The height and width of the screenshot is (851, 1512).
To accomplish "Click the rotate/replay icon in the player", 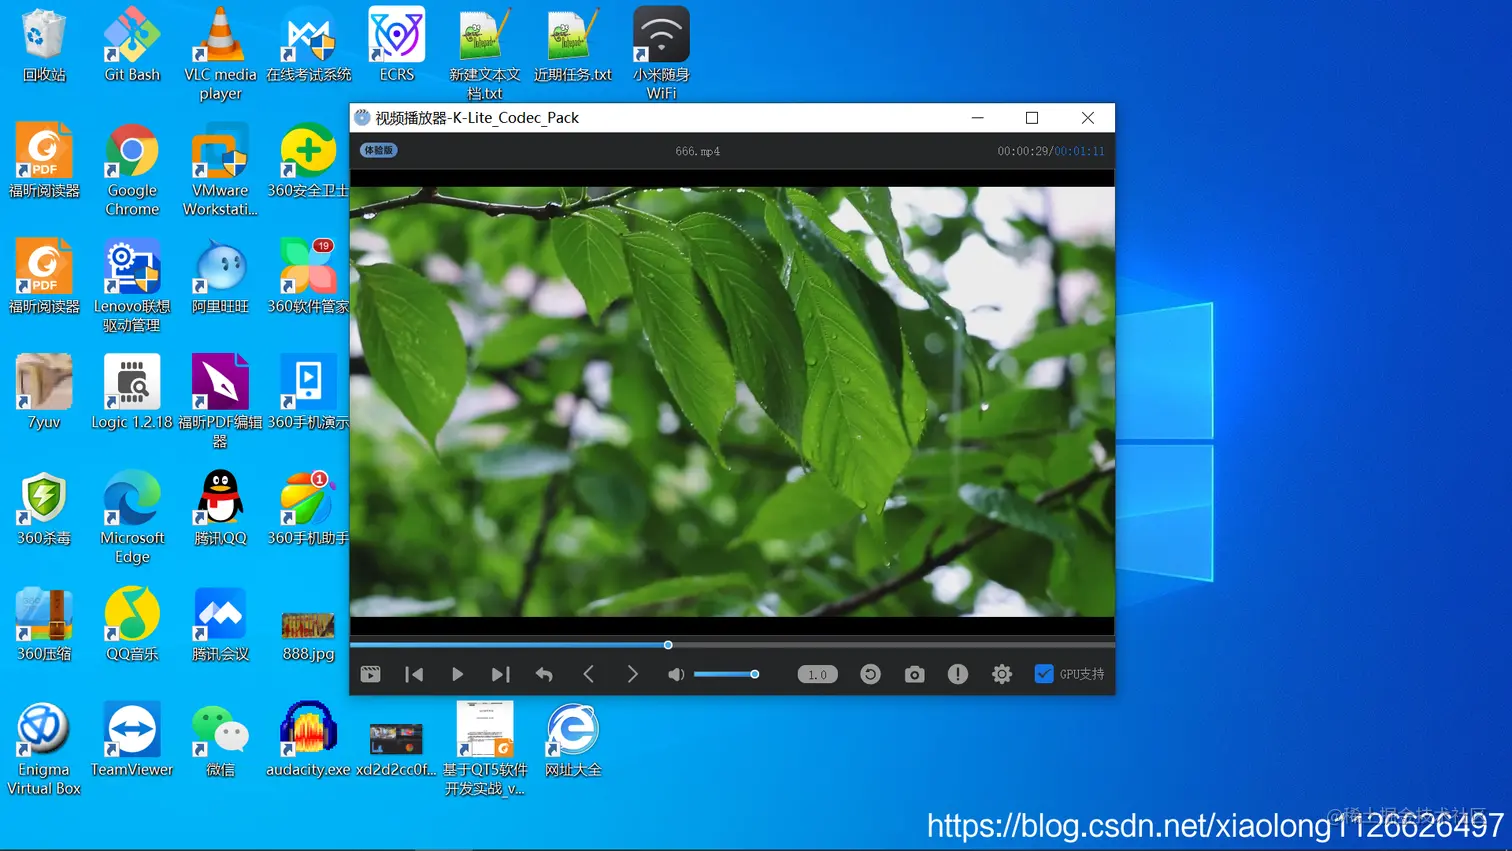I will coord(870,674).
